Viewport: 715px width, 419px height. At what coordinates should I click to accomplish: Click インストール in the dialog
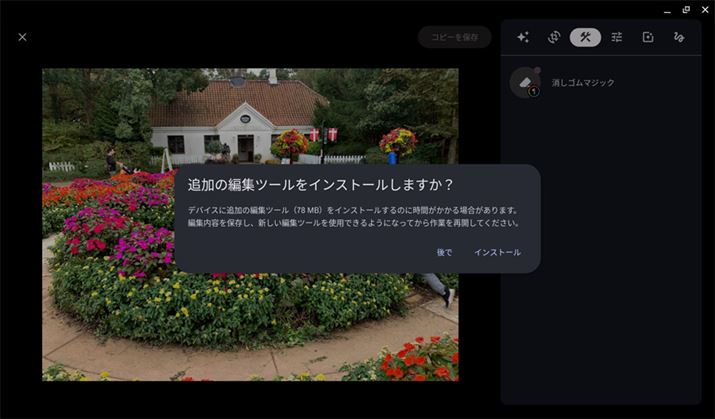(x=497, y=252)
